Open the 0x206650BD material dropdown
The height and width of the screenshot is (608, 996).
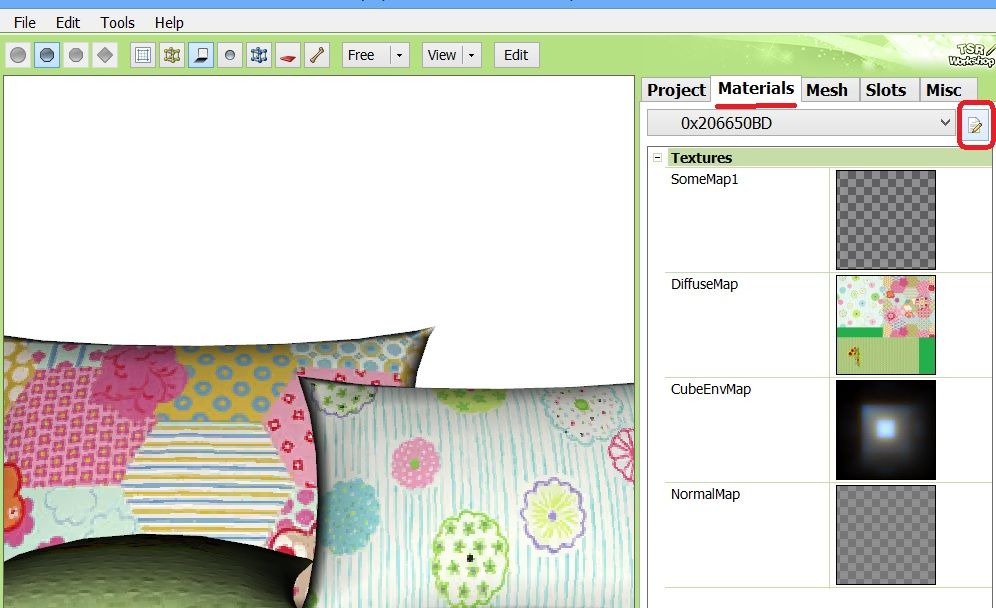801,123
